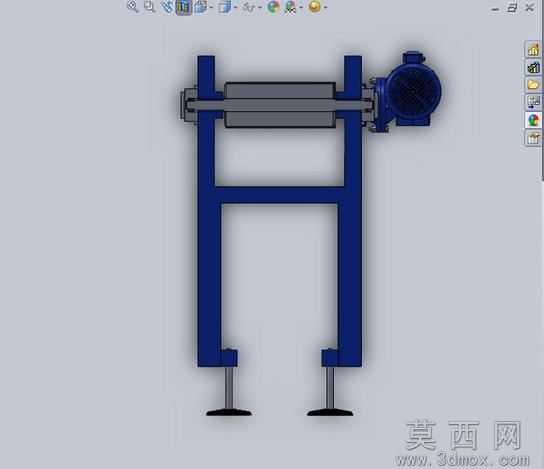The height and width of the screenshot is (469, 544).
Task: Open the Custom Properties task pane tab
Action: pos(533,138)
